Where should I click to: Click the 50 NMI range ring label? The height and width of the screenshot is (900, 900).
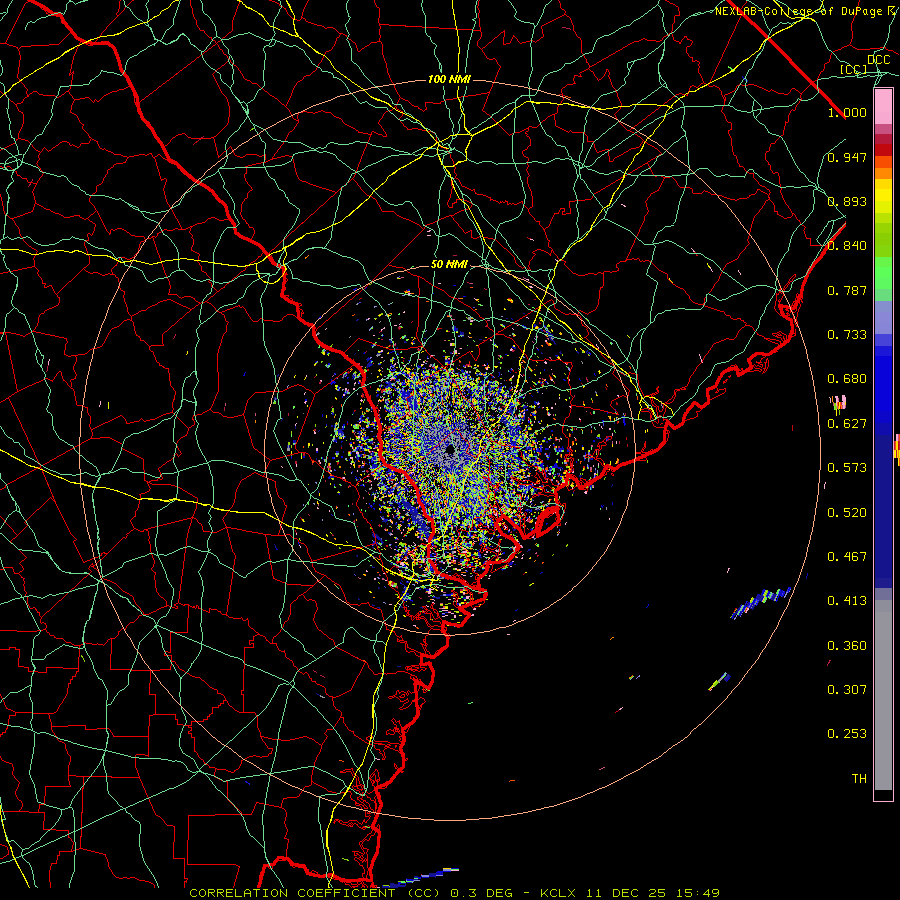click(x=449, y=264)
